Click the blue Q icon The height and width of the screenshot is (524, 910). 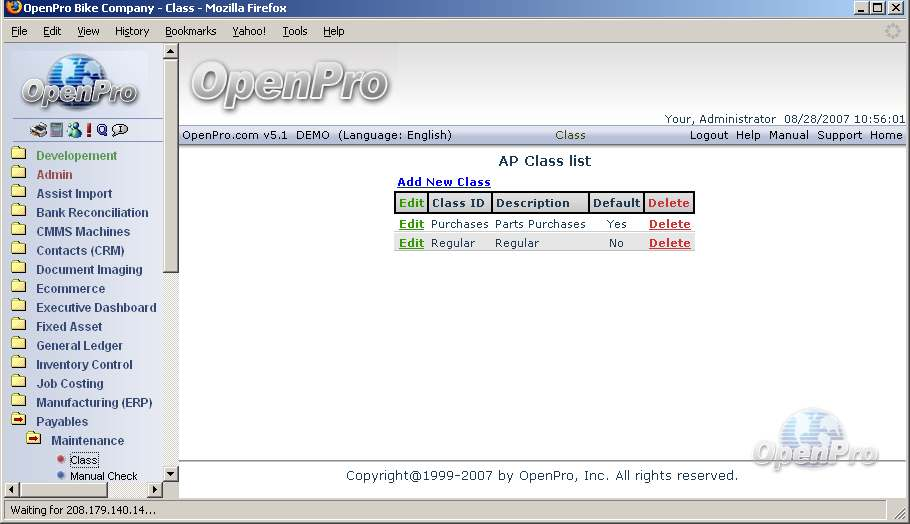tap(102, 130)
